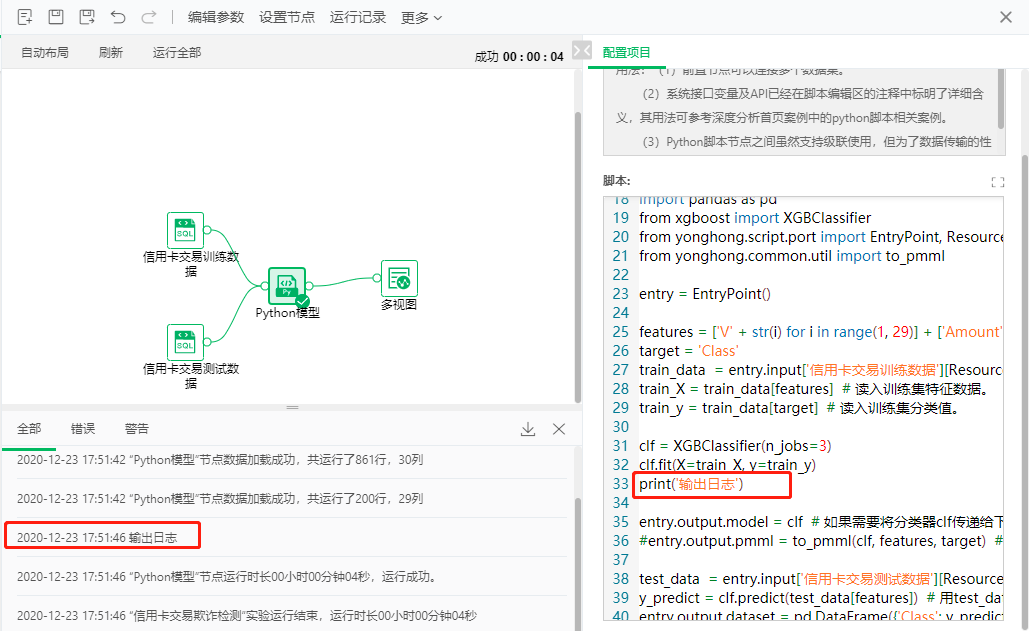This screenshot has height=631, width=1029.
Task: Show 全部 log tab
Action: click(29, 429)
